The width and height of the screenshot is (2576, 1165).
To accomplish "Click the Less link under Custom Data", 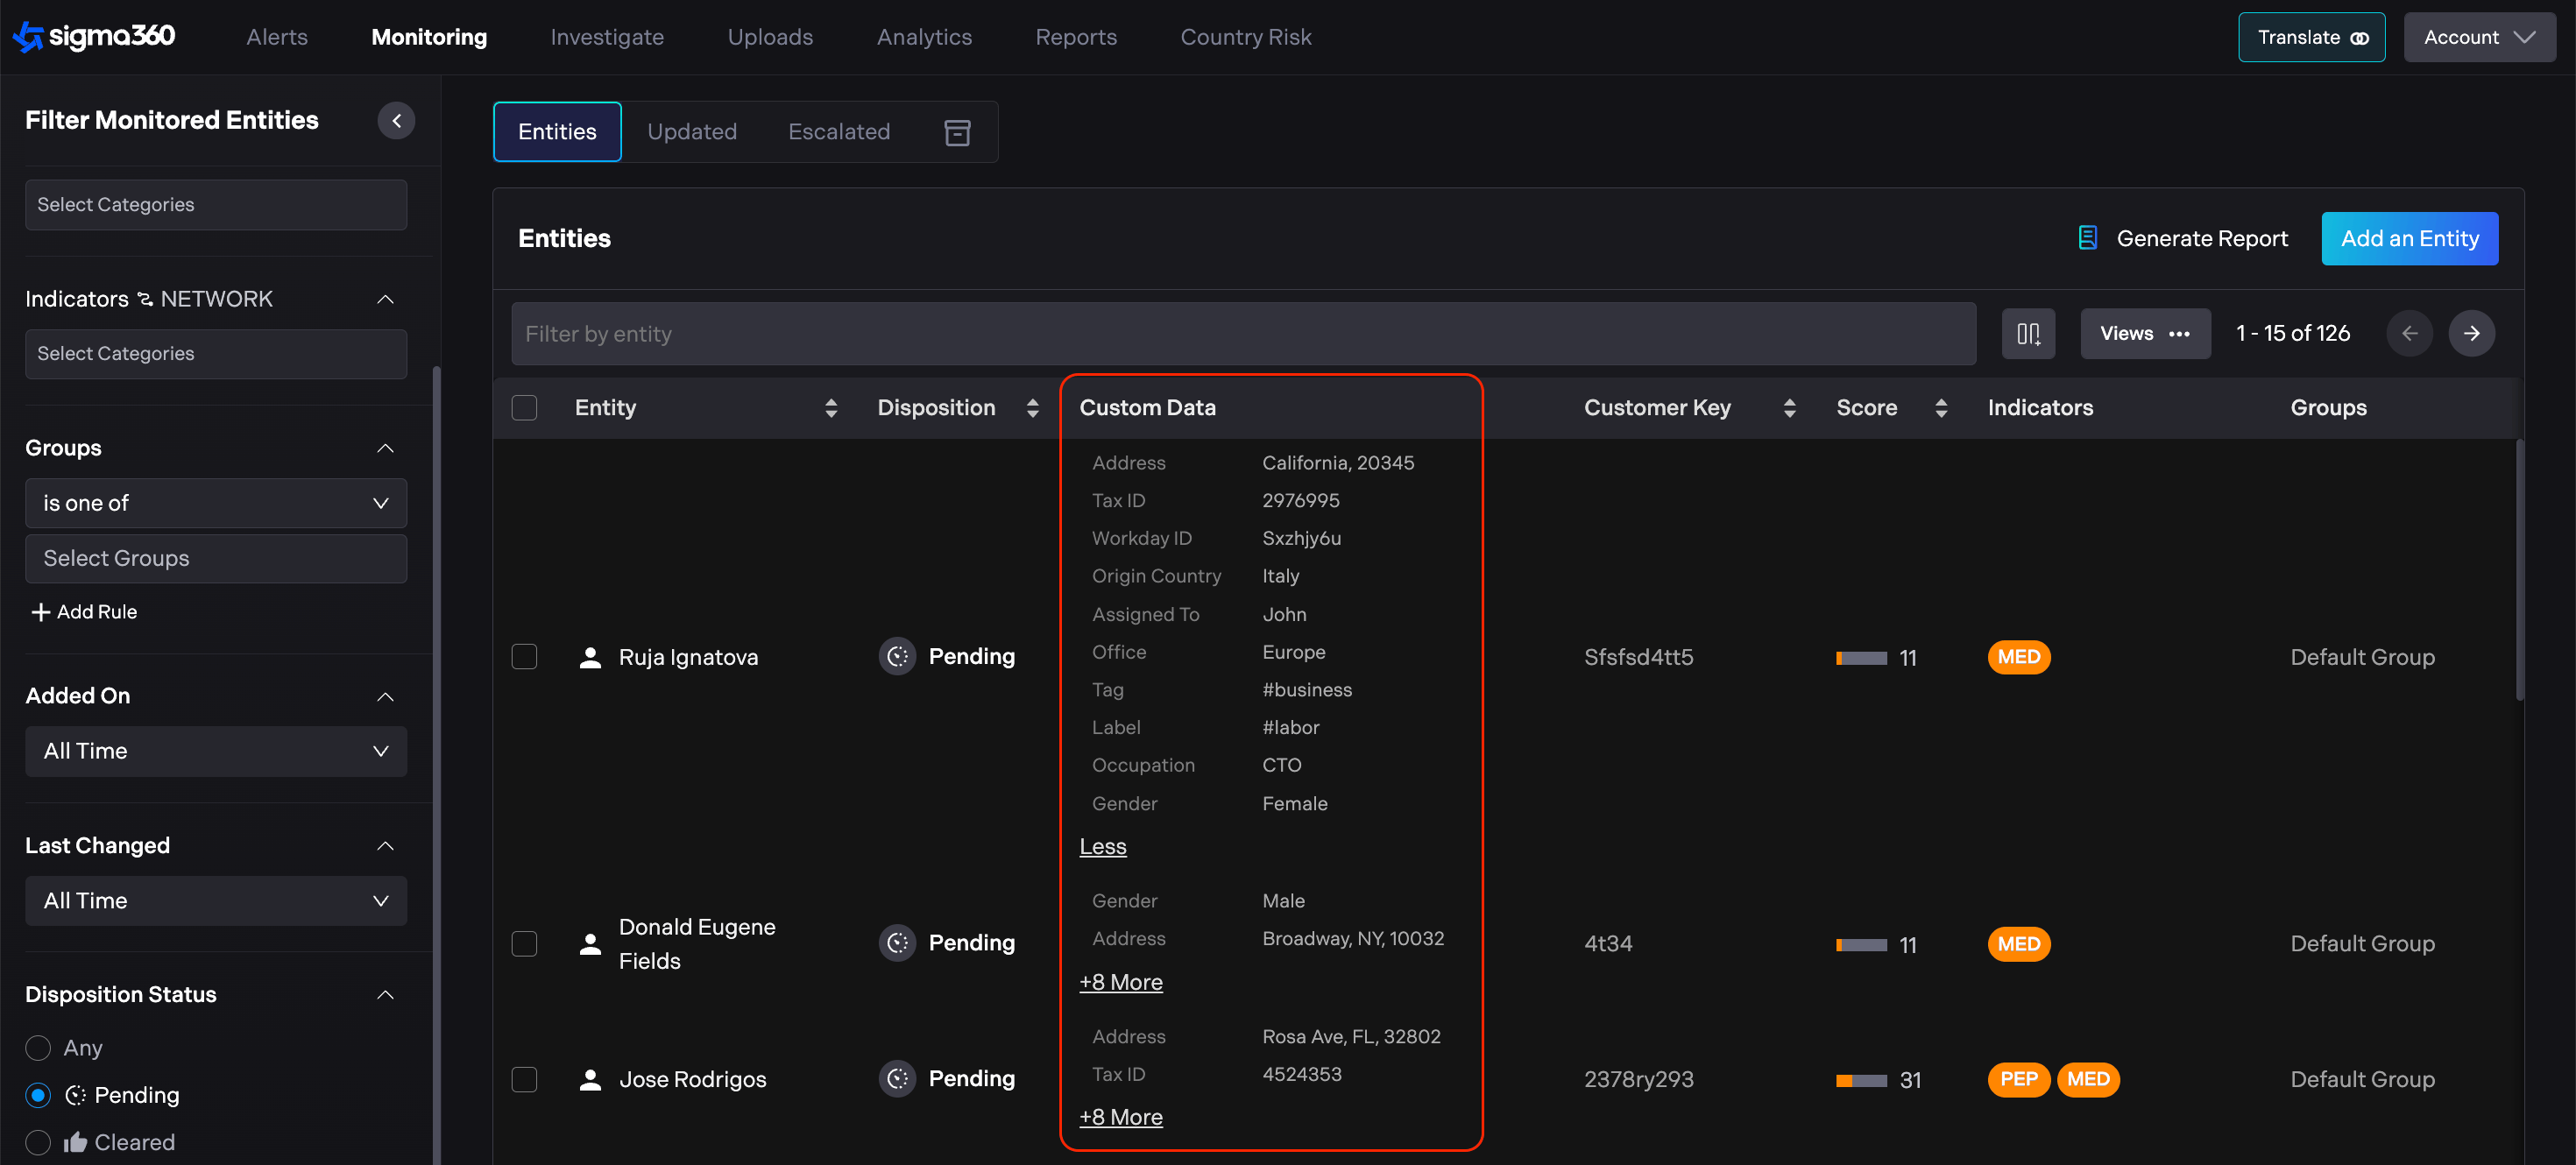I will pos(1102,847).
